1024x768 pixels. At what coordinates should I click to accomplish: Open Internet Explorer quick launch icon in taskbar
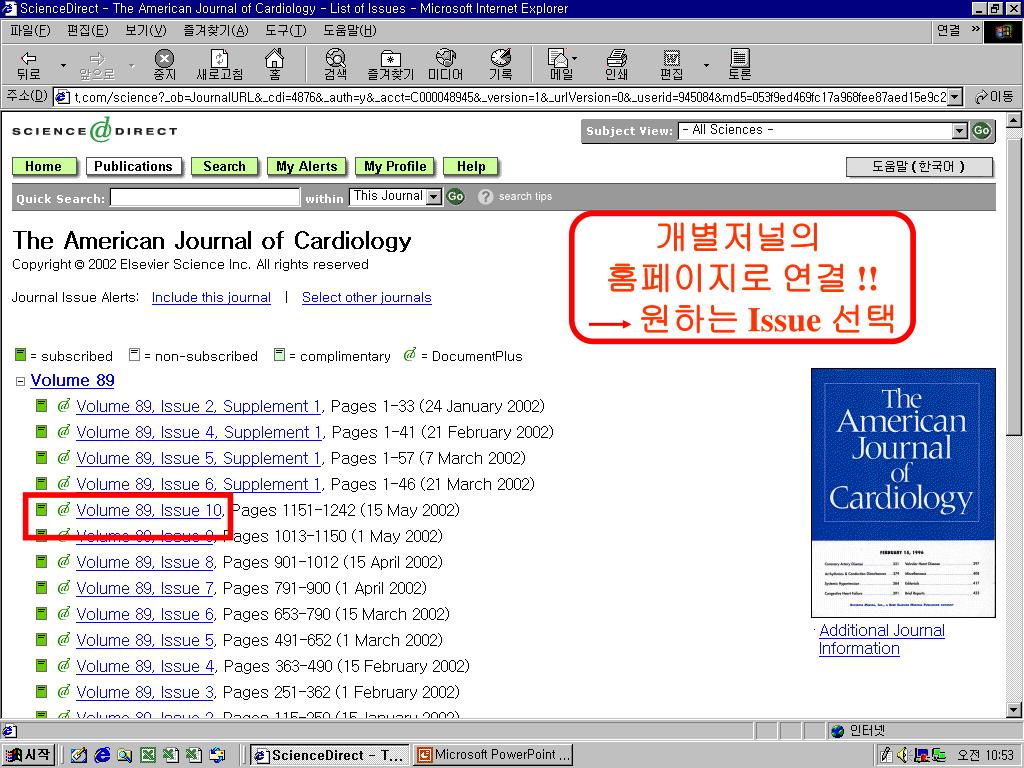[x=103, y=755]
